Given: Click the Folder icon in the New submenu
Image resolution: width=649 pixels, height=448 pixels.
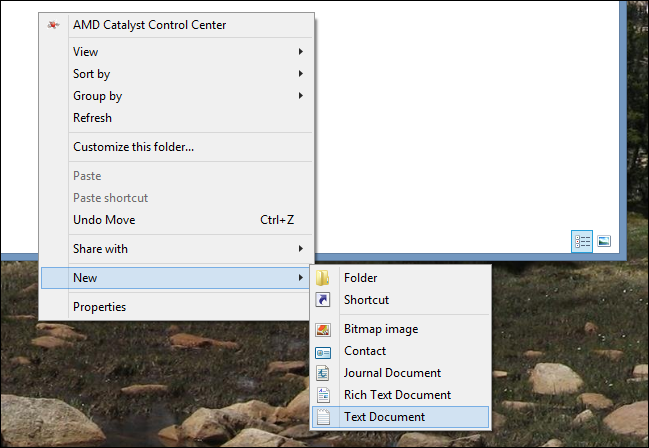Looking at the screenshot, I should click(x=323, y=278).
